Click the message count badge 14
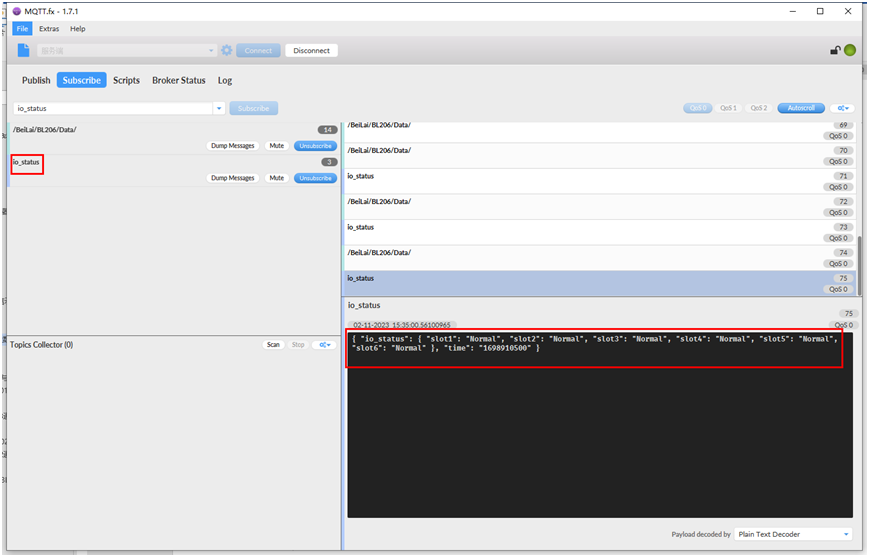This screenshot has width=869, height=557. (x=328, y=130)
